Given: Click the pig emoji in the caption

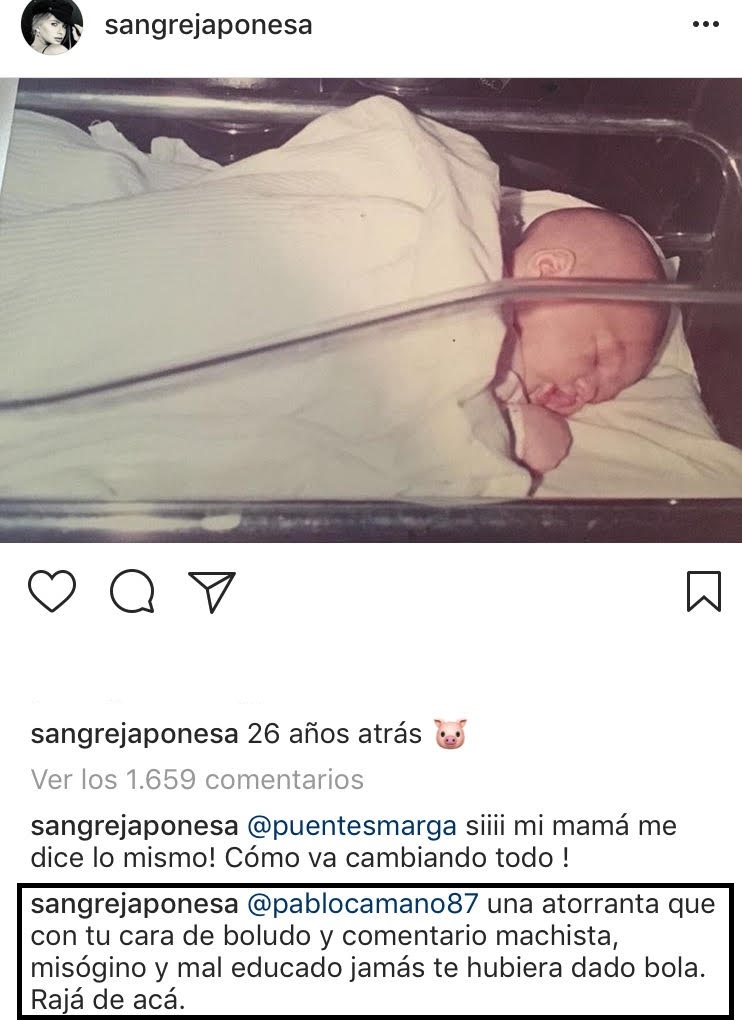Looking at the screenshot, I should point(451,733).
